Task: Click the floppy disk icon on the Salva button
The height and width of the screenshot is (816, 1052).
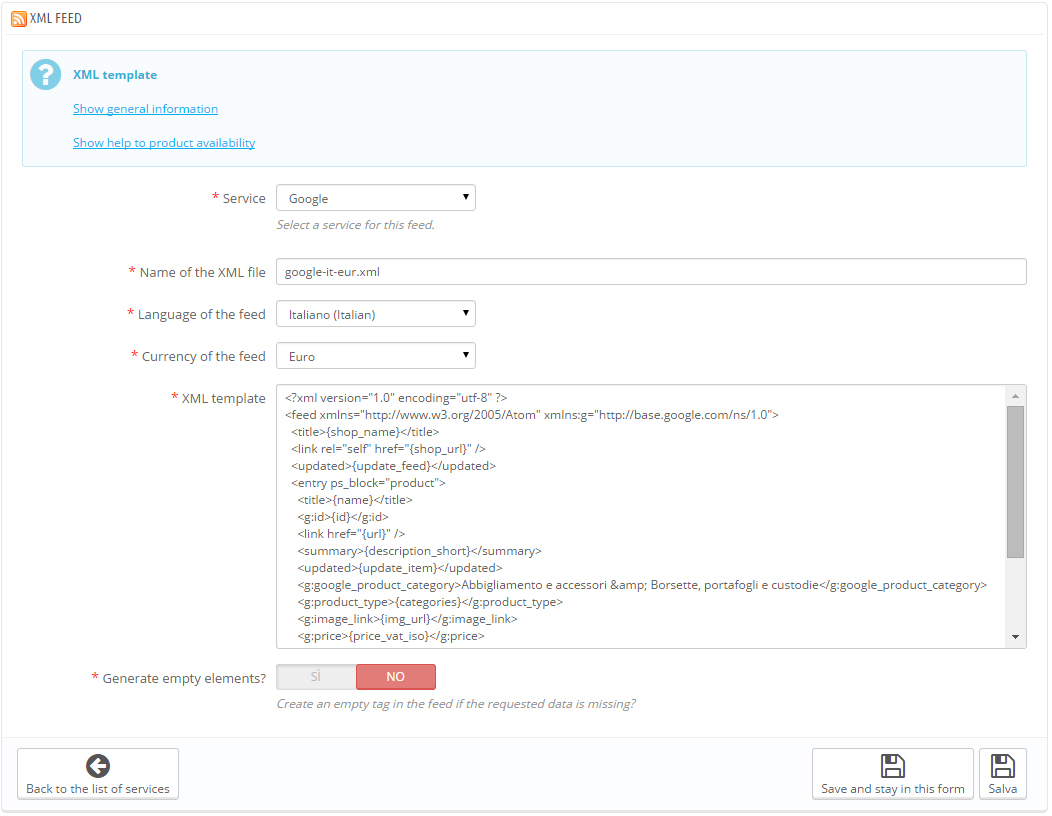Action: tap(1002, 764)
